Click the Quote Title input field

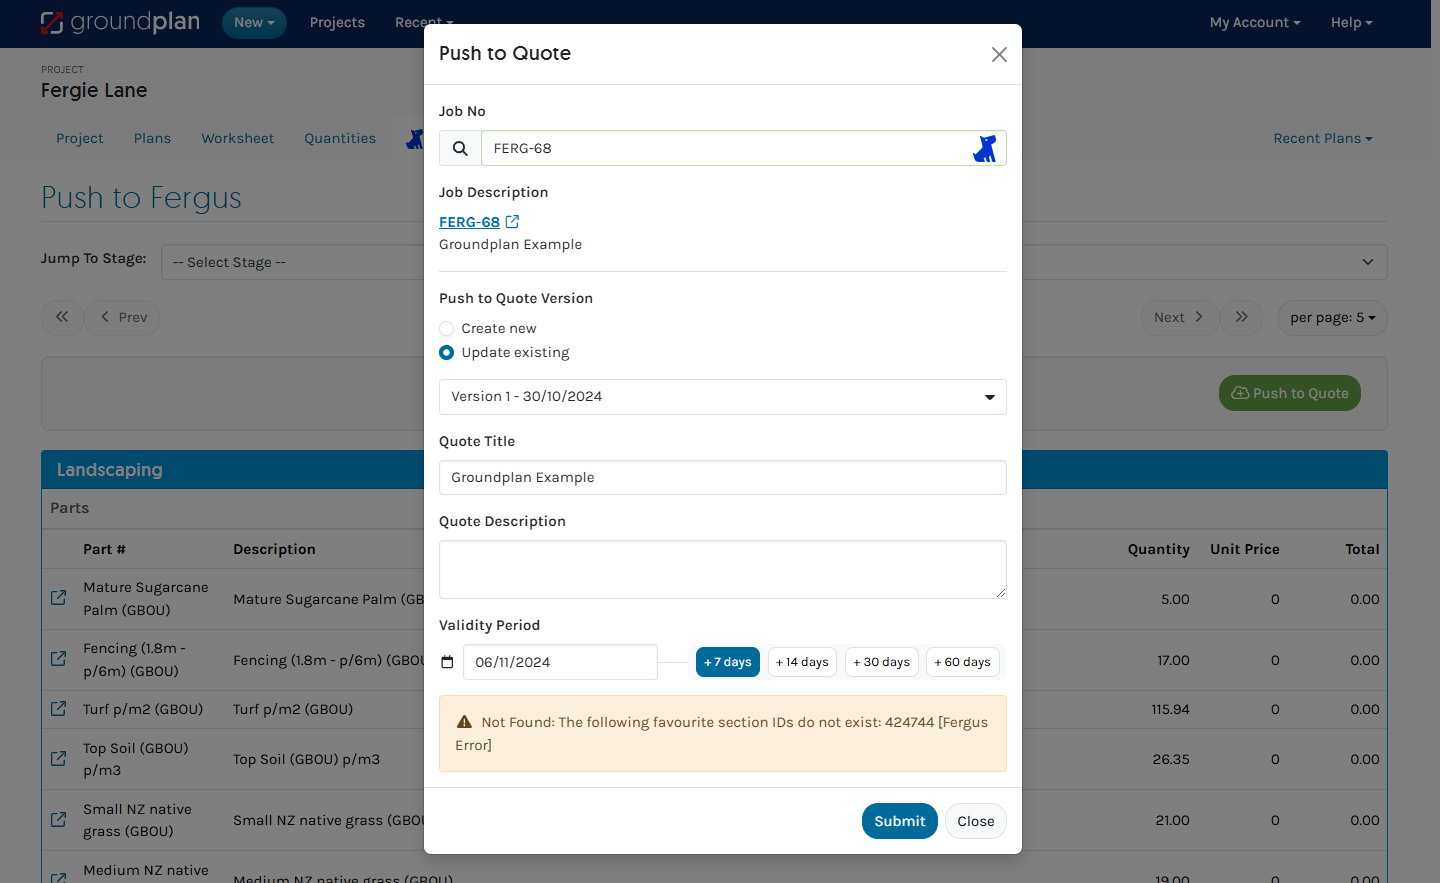[x=723, y=477]
